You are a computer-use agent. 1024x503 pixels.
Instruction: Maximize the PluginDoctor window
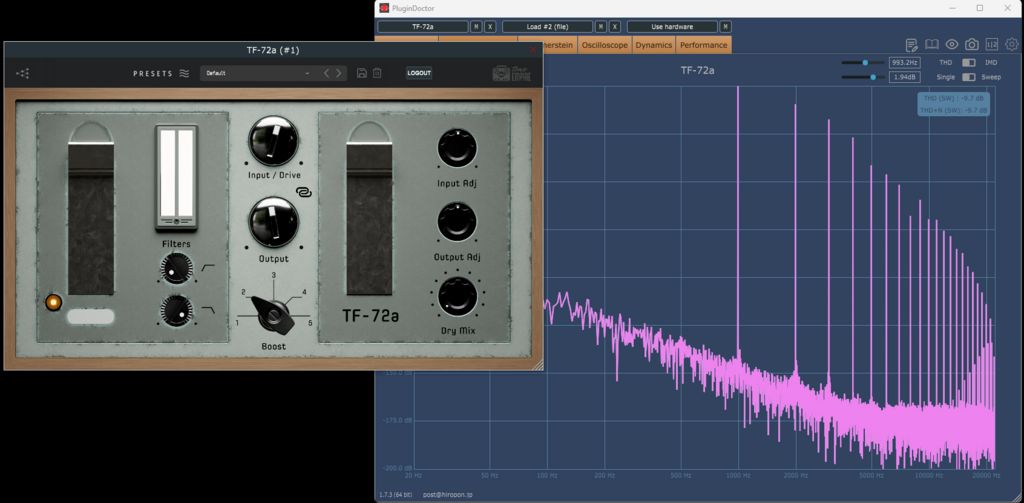[980, 8]
